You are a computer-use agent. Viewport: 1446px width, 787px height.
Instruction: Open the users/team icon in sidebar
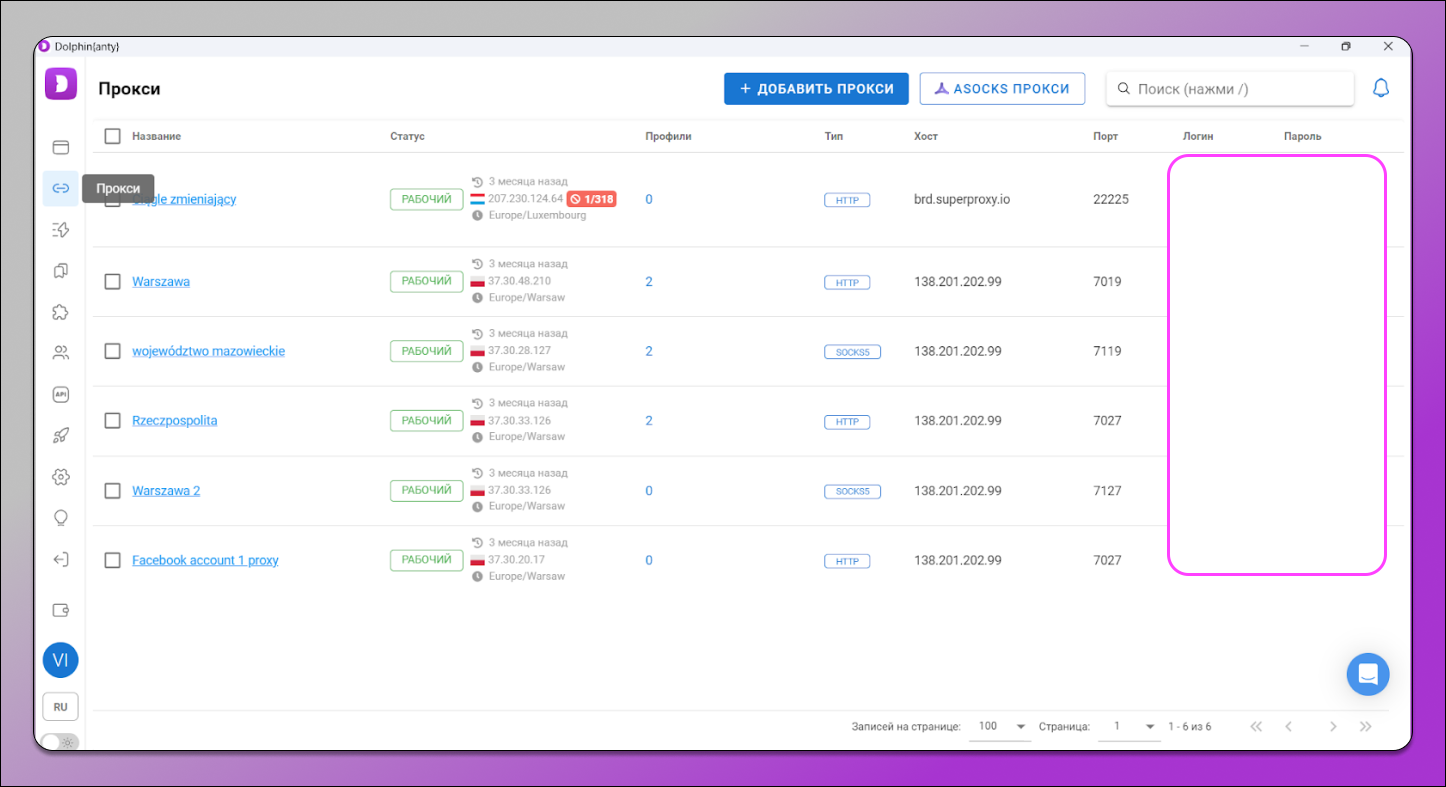point(61,353)
